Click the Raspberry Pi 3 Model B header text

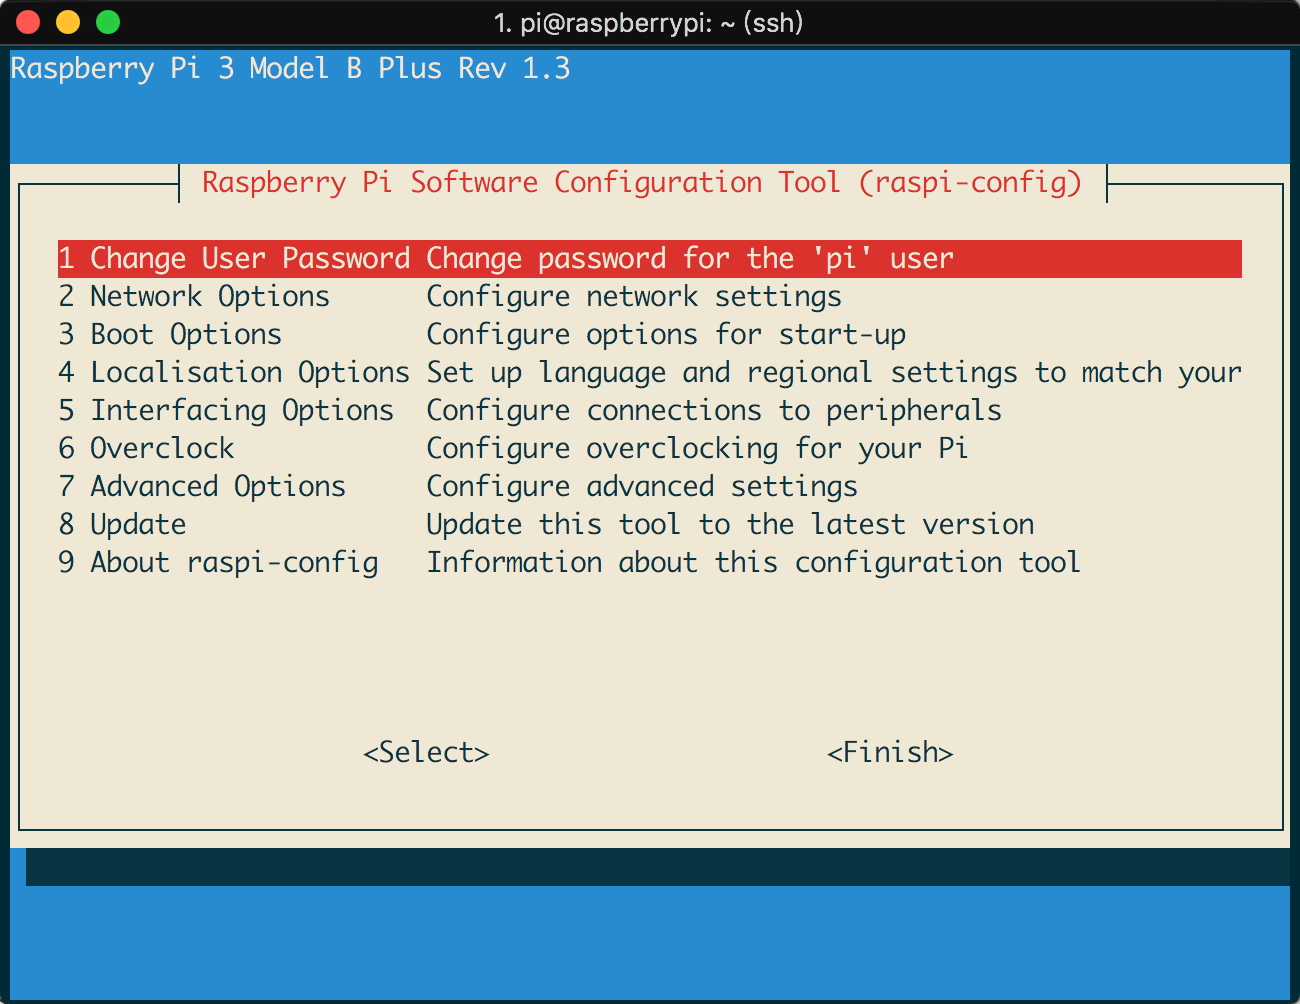pos(290,69)
